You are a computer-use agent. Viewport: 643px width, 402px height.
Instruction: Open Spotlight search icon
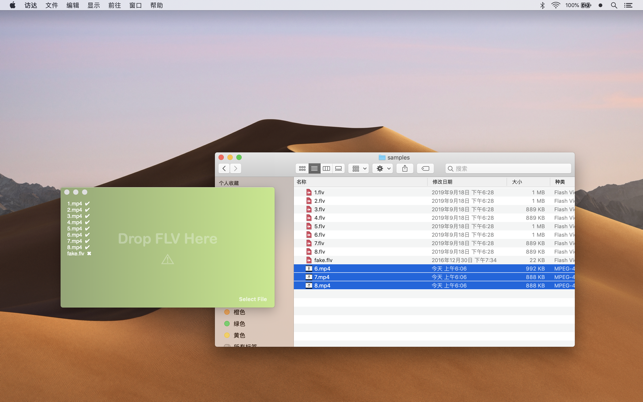pos(614,5)
